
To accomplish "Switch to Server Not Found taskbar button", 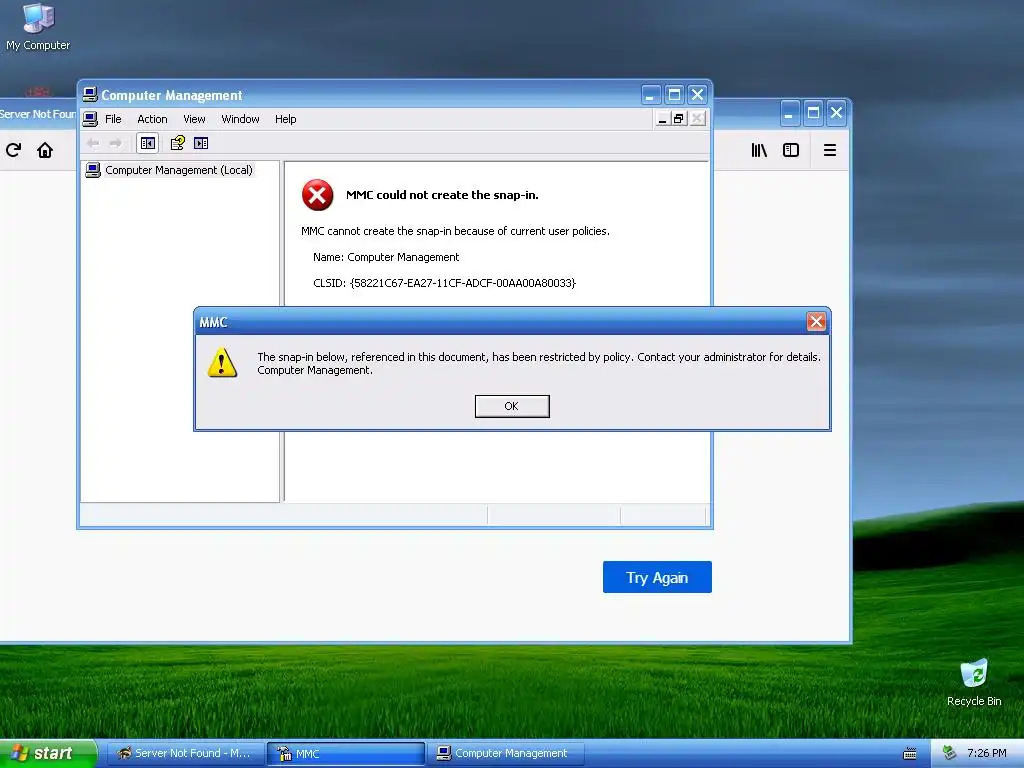I will (x=185, y=754).
